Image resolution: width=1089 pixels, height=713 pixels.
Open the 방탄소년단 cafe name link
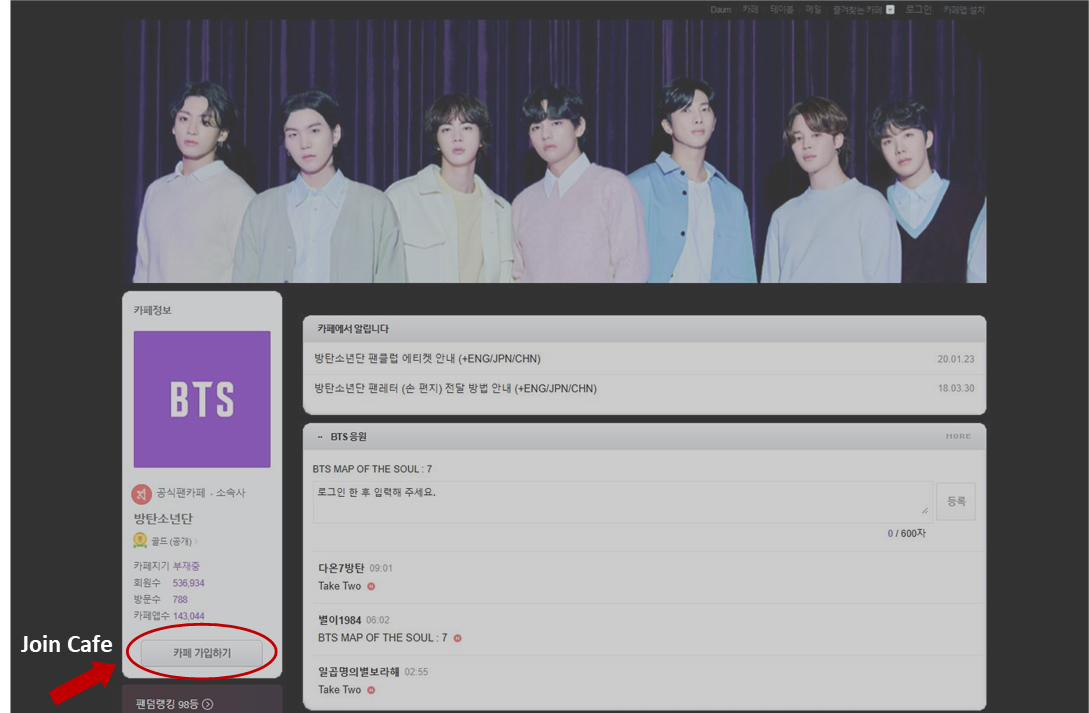[163, 519]
